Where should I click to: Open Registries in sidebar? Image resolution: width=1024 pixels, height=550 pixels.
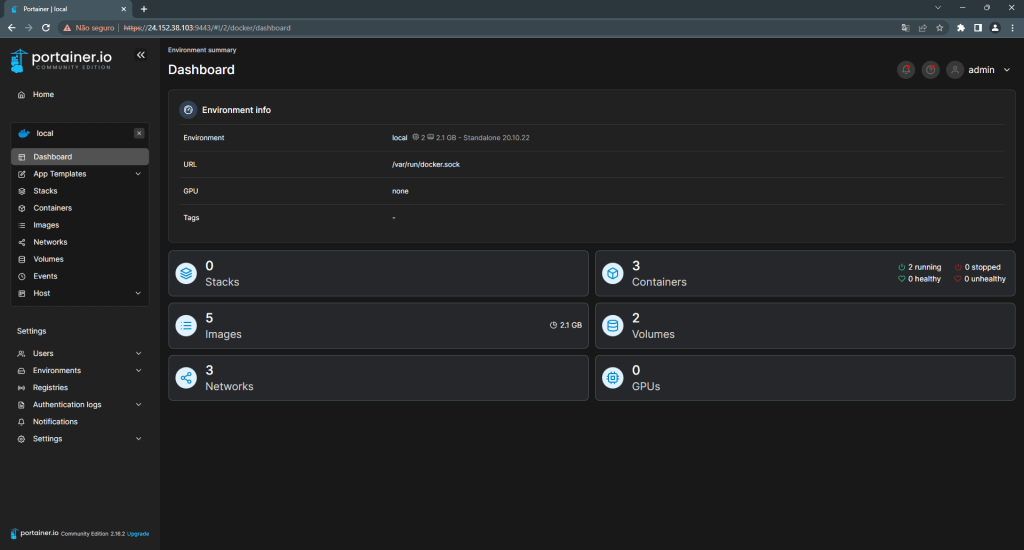(x=50, y=387)
